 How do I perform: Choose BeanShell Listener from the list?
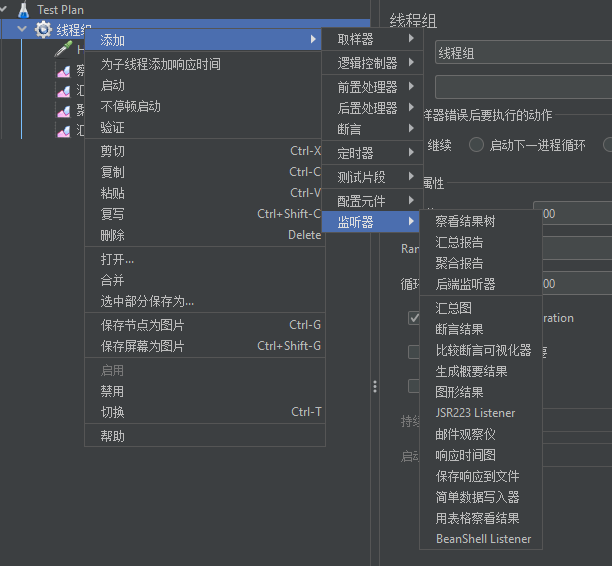pos(483,539)
